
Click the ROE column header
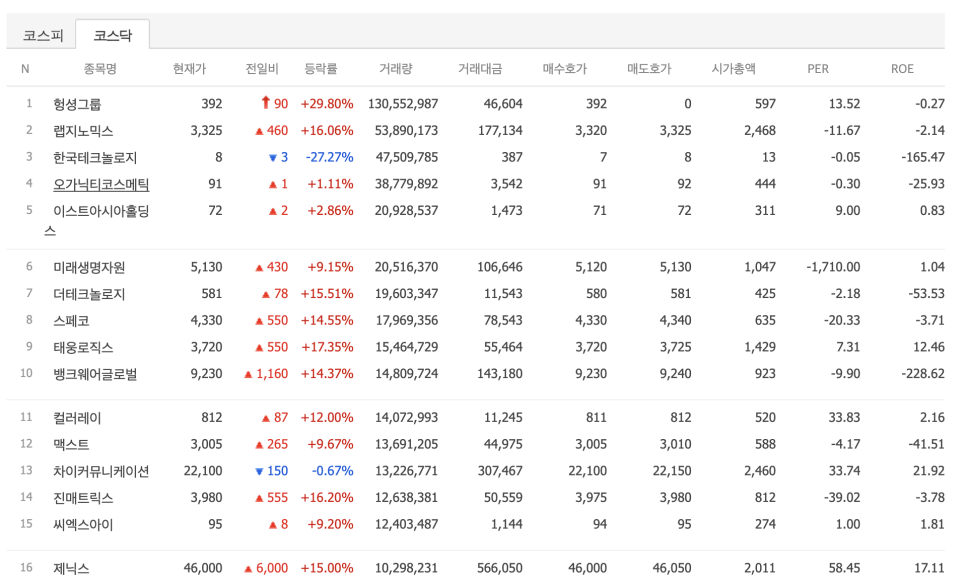pos(902,69)
